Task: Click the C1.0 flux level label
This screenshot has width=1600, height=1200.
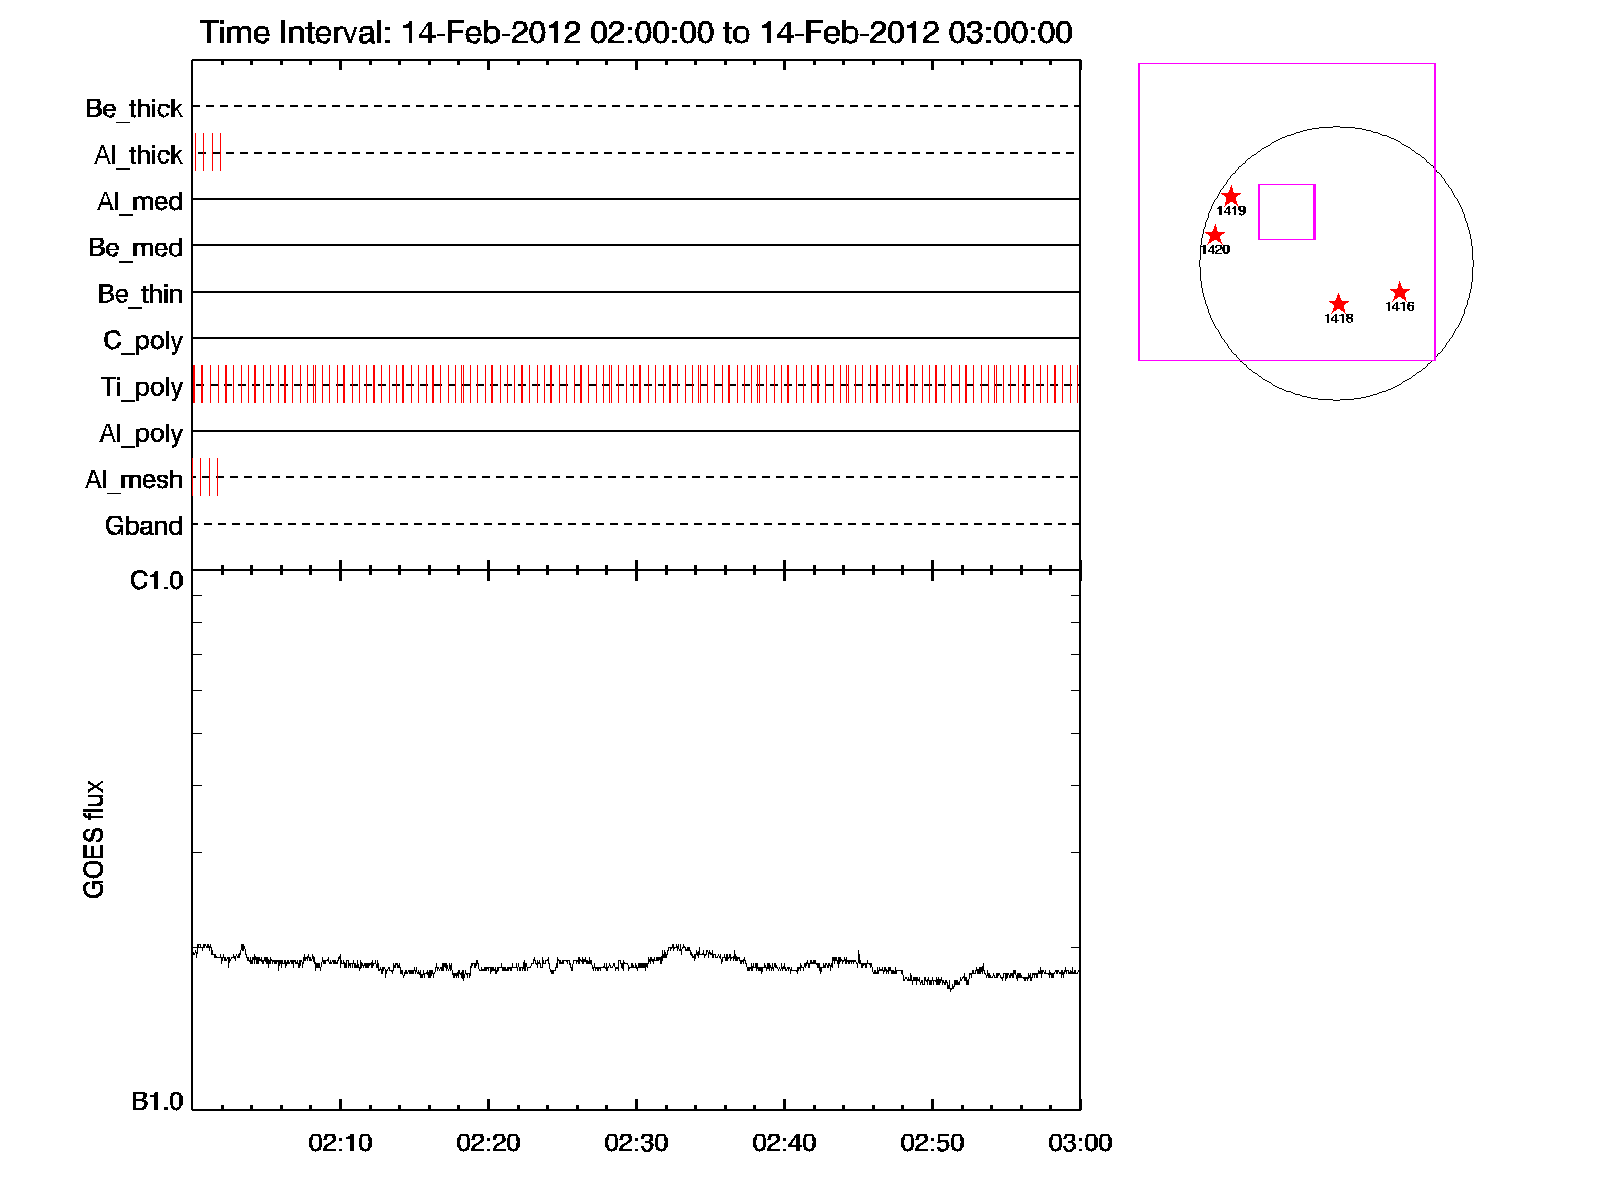Action: [x=157, y=581]
